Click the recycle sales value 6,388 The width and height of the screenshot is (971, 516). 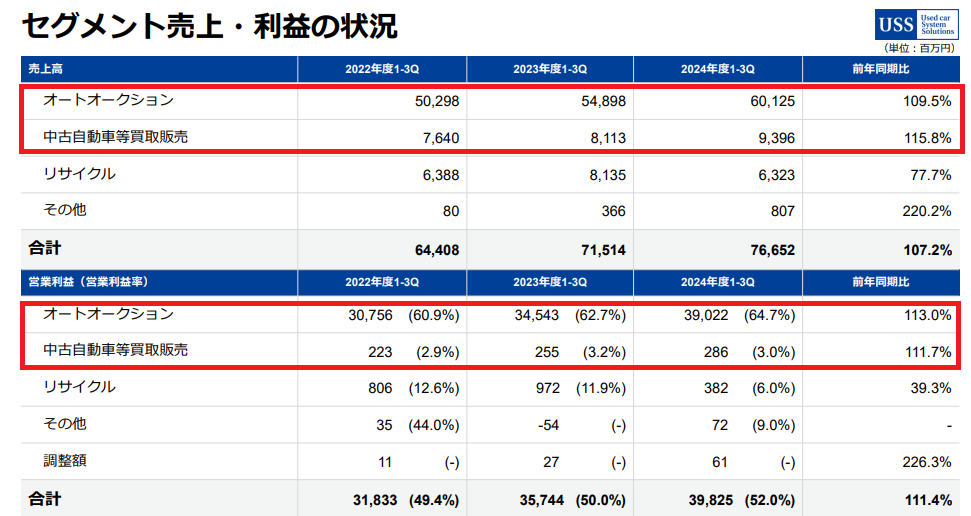441,175
